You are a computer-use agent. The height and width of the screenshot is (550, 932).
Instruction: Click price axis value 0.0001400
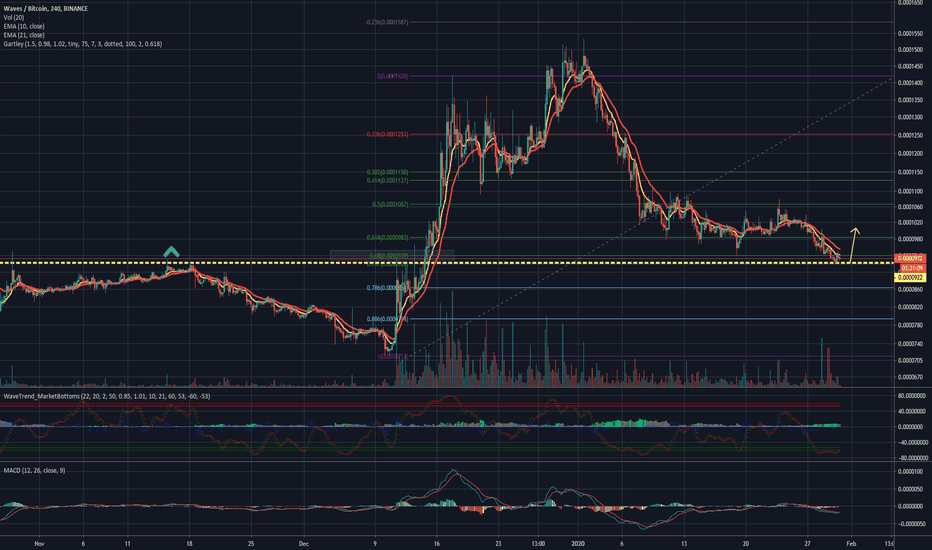point(910,83)
